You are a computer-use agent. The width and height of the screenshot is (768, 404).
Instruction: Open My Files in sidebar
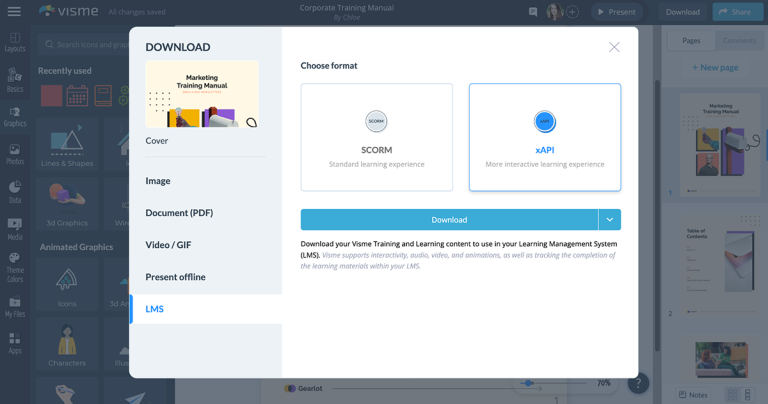pos(14,306)
